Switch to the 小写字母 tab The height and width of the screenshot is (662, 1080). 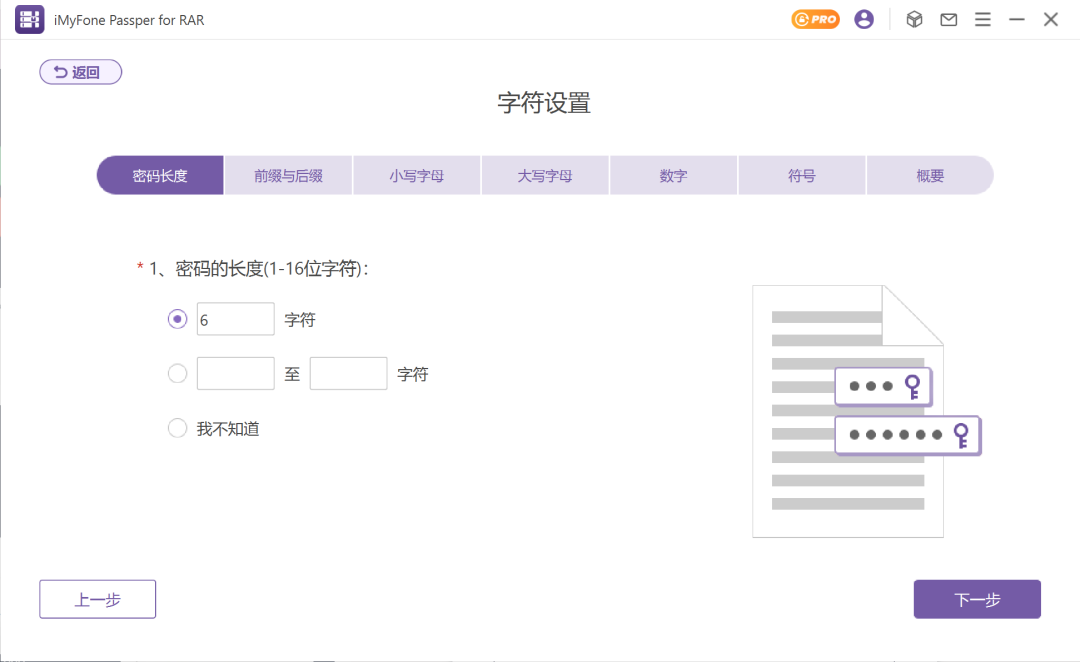[416, 175]
